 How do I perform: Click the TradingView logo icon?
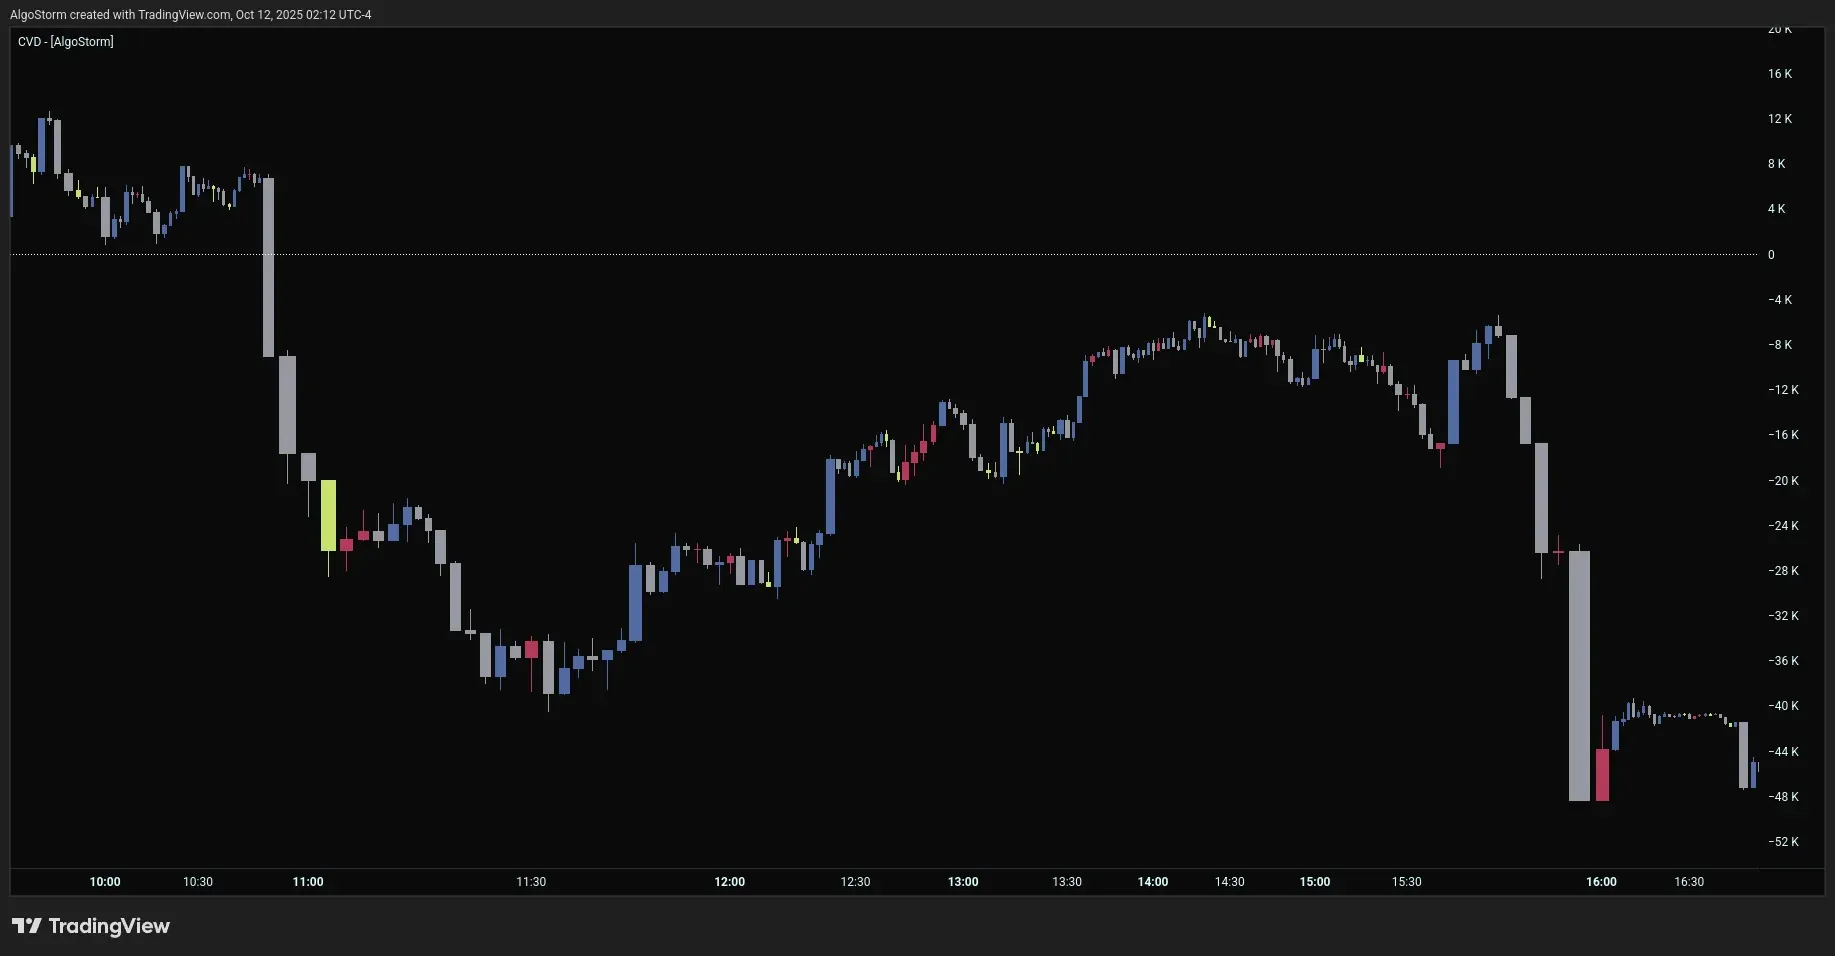tap(27, 926)
